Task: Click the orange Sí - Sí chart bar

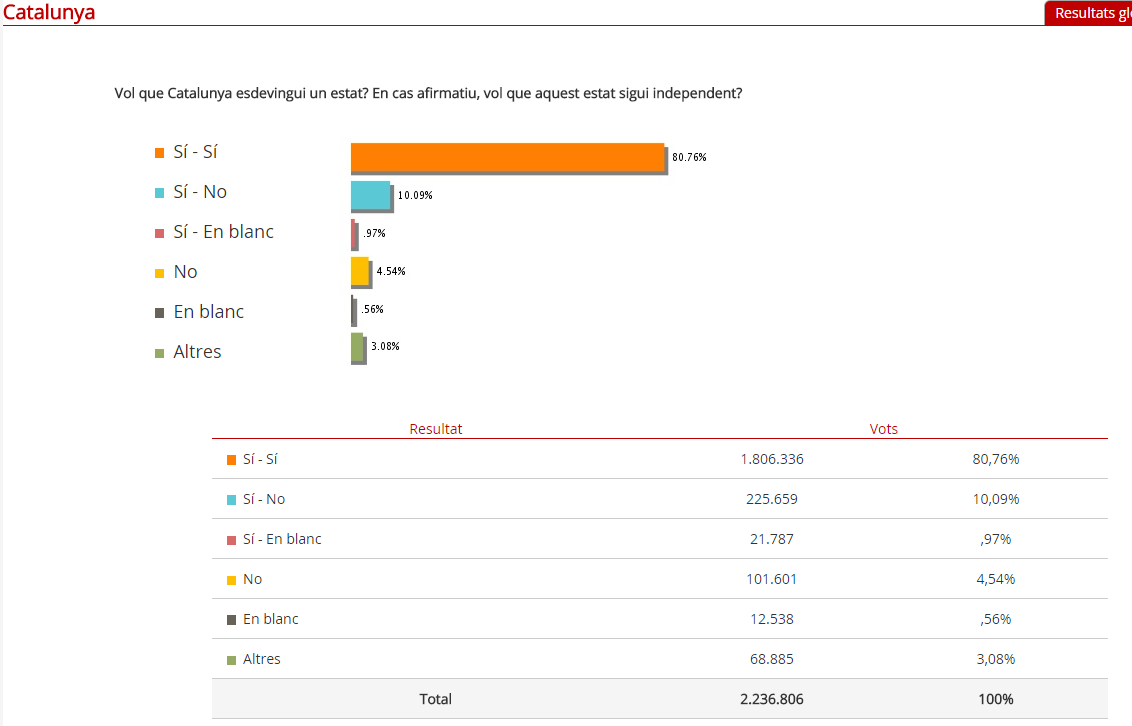Action: [x=507, y=158]
